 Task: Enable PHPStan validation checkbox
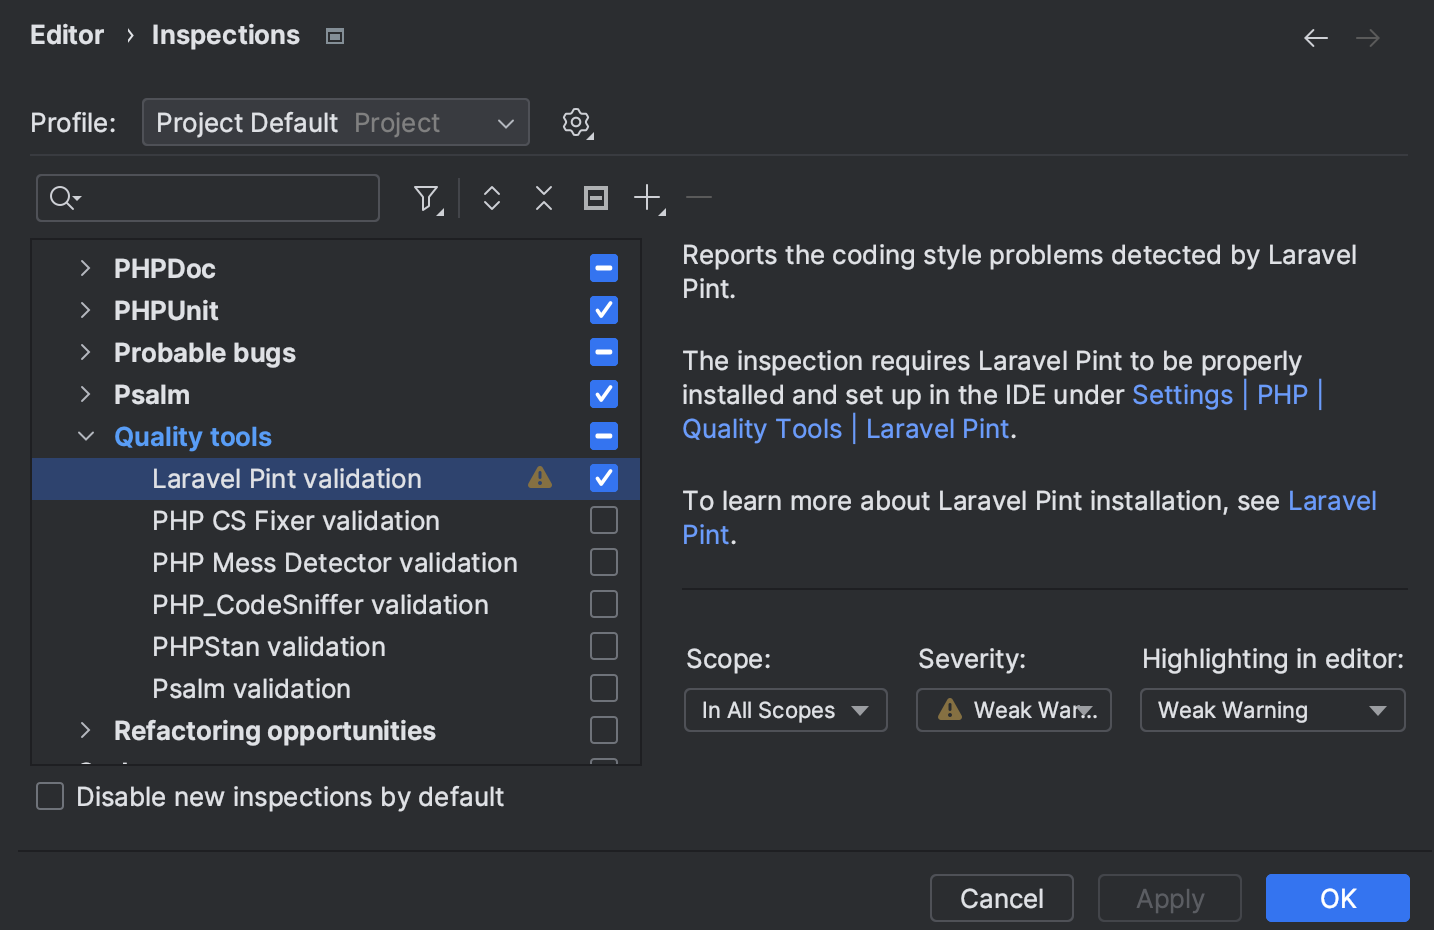[604, 646]
